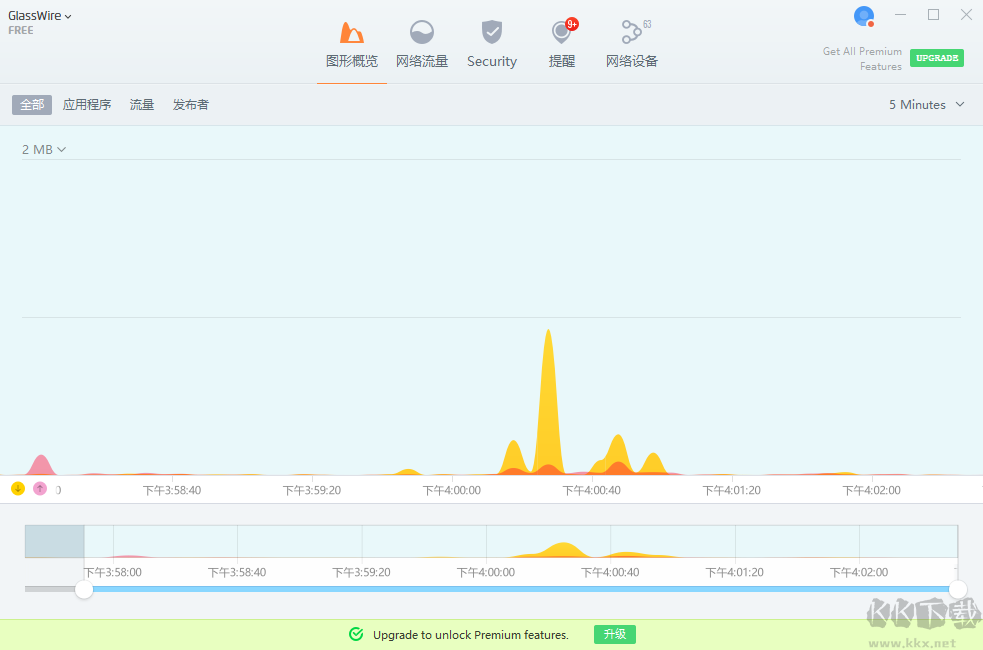Select the 流量 filter tab
The width and height of the screenshot is (983, 650).
tap(142, 105)
